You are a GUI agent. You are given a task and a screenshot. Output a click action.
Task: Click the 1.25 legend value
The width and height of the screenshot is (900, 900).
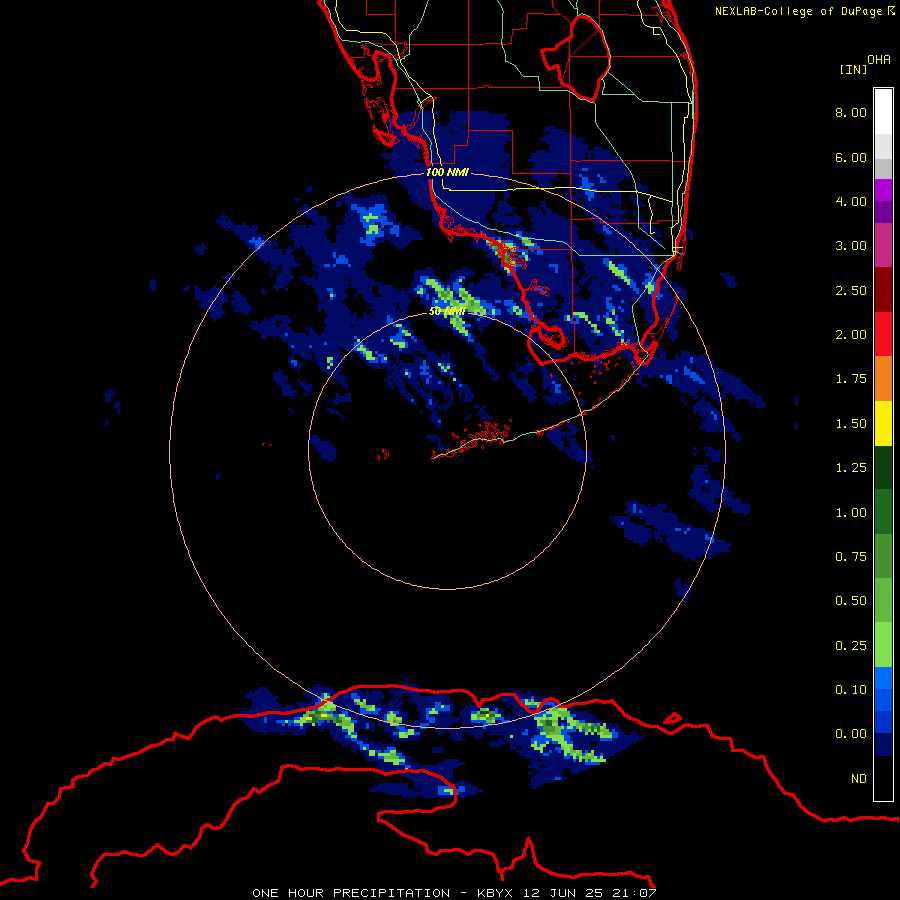[x=851, y=468]
